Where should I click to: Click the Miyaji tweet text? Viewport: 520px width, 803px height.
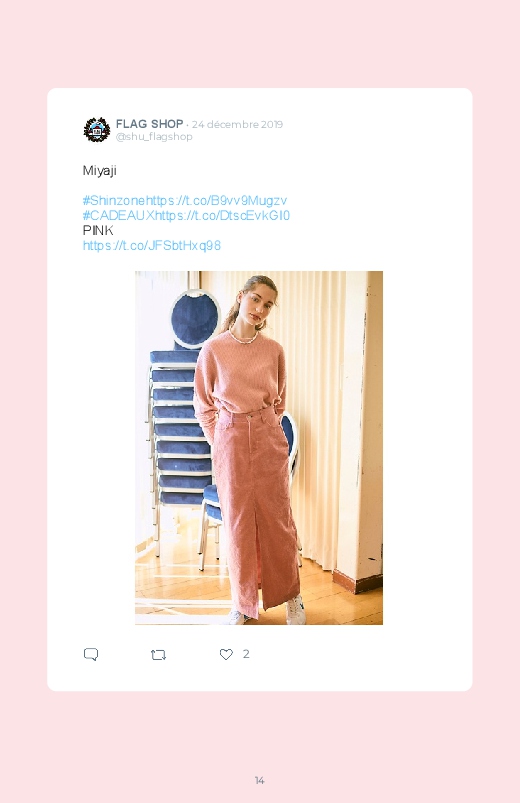click(x=99, y=171)
